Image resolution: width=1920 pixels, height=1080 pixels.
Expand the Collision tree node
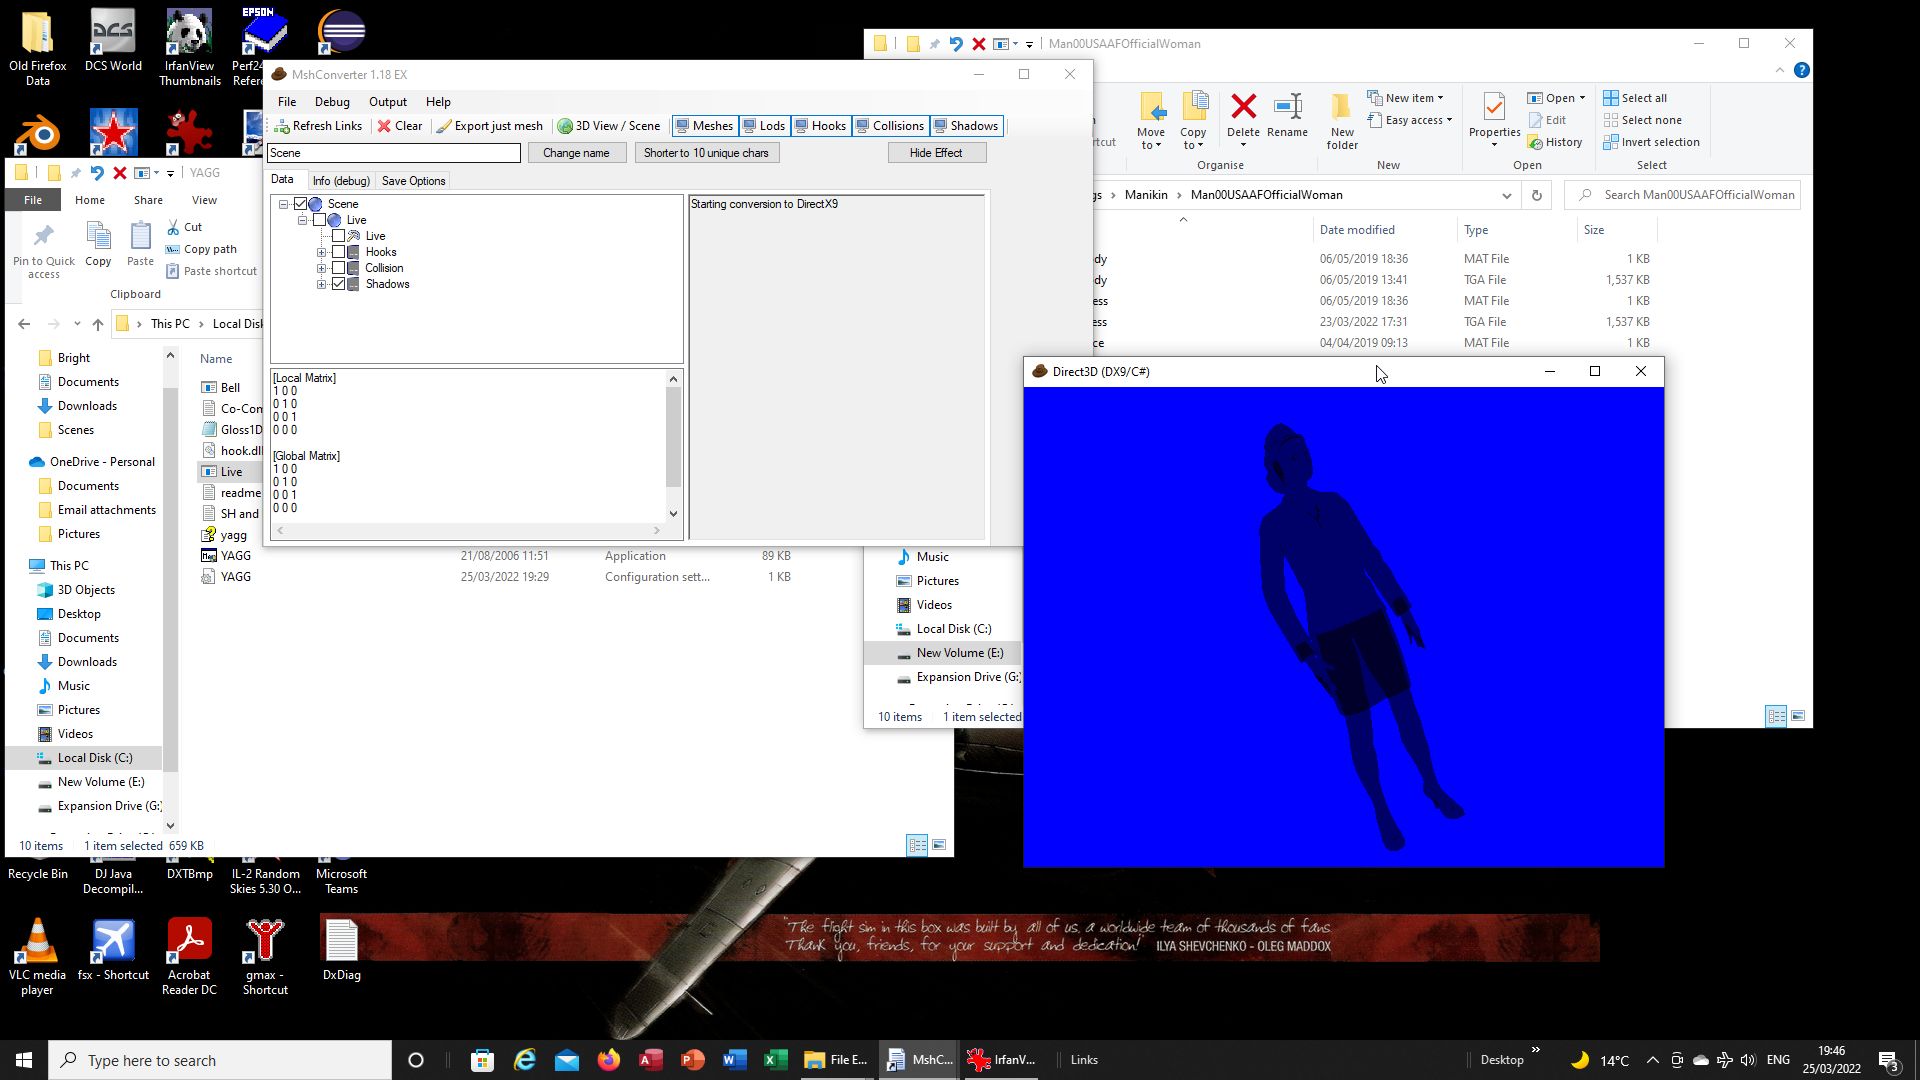(x=322, y=268)
